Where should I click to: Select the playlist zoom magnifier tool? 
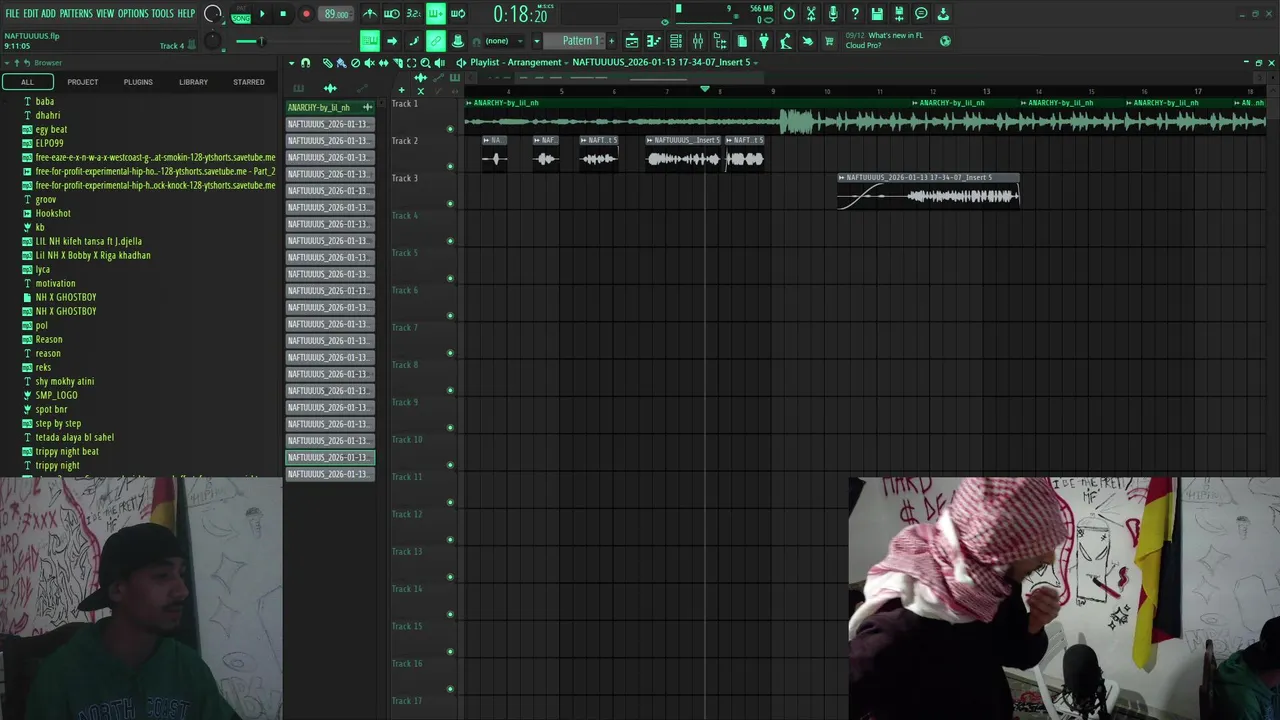[x=425, y=63]
